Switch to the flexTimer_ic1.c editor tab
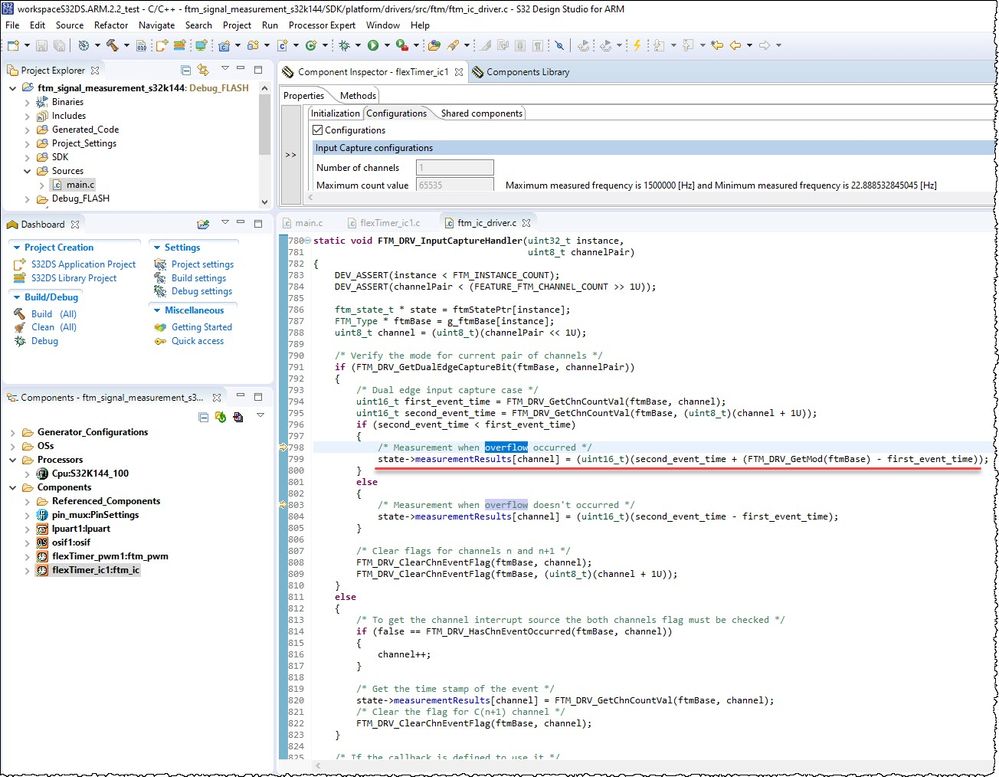This screenshot has height=777, width=999. point(390,223)
